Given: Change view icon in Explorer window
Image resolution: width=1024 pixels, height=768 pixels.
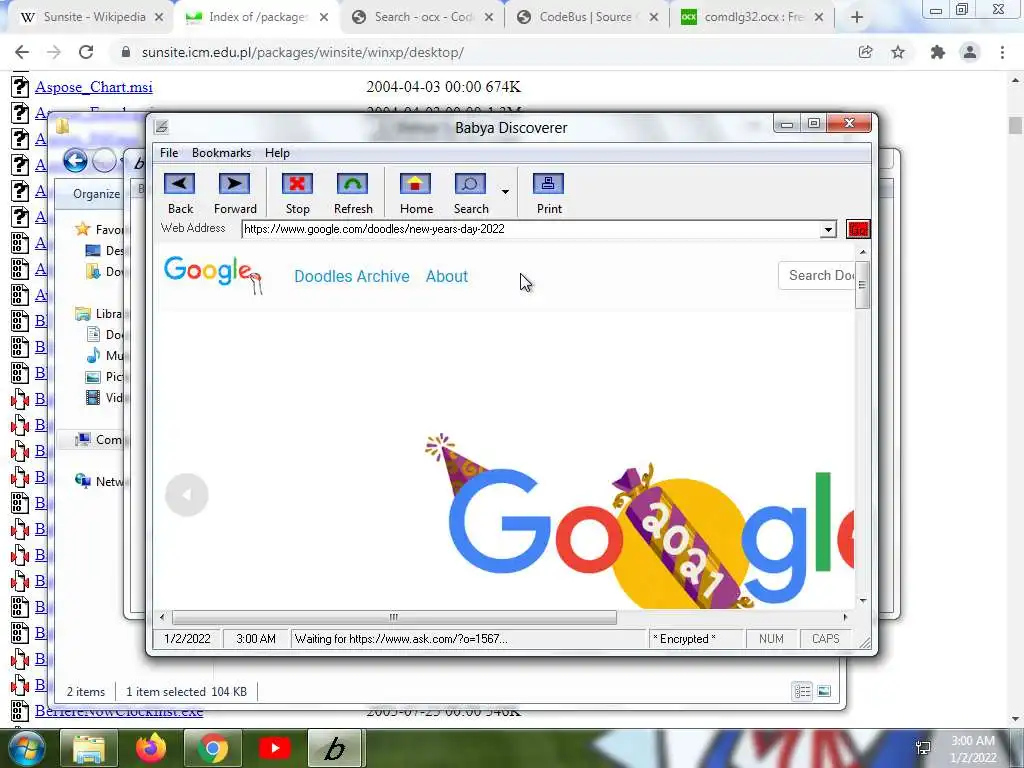Looking at the screenshot, I should (802, 691).
